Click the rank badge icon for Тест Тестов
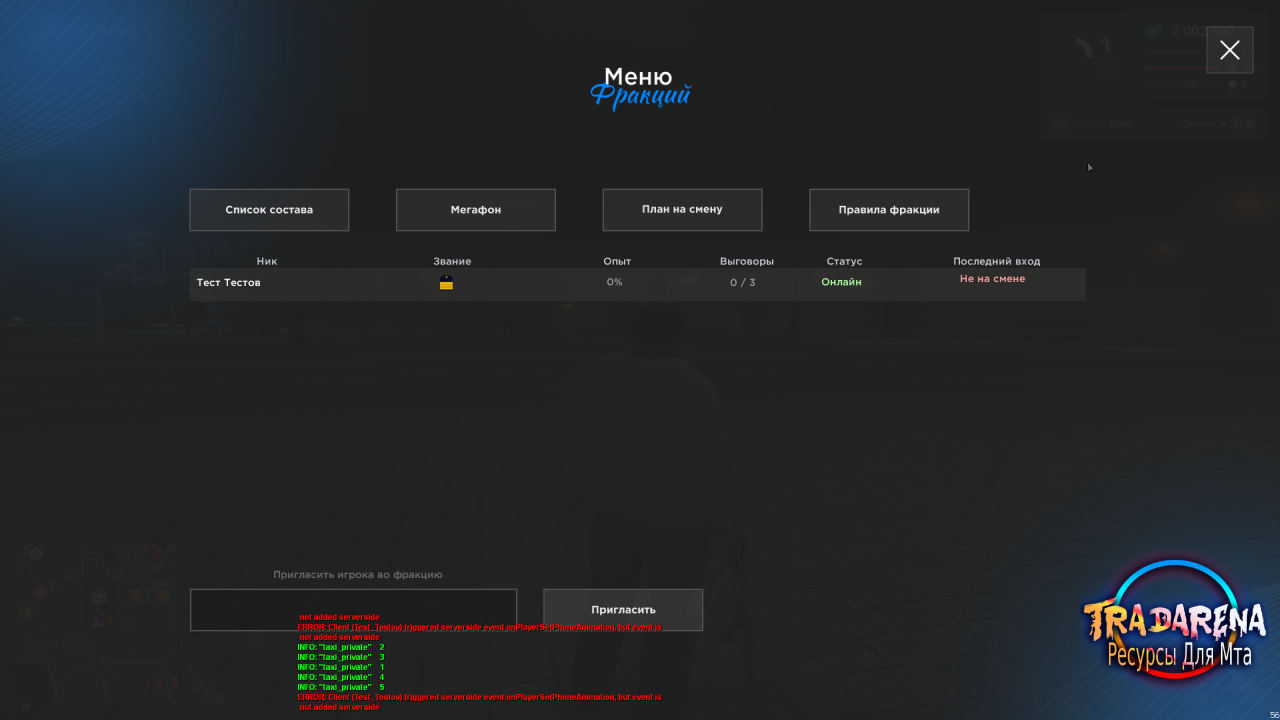 click(446, 283)
